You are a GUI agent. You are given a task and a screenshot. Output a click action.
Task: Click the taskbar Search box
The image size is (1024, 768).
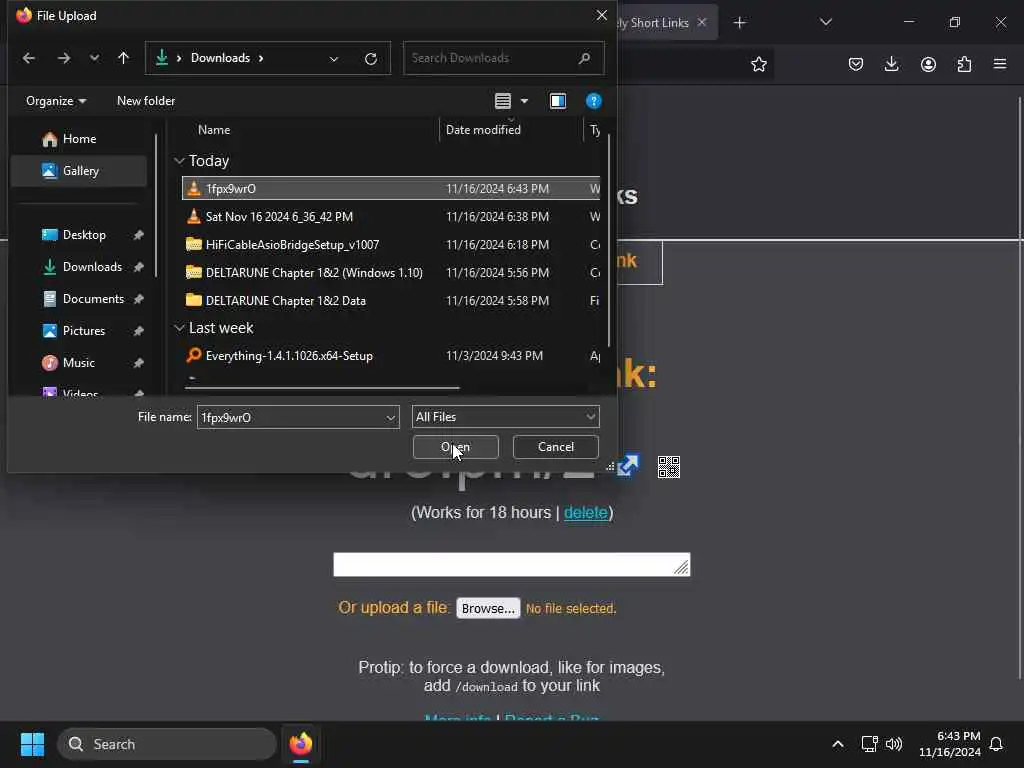[x=167, y=744]
